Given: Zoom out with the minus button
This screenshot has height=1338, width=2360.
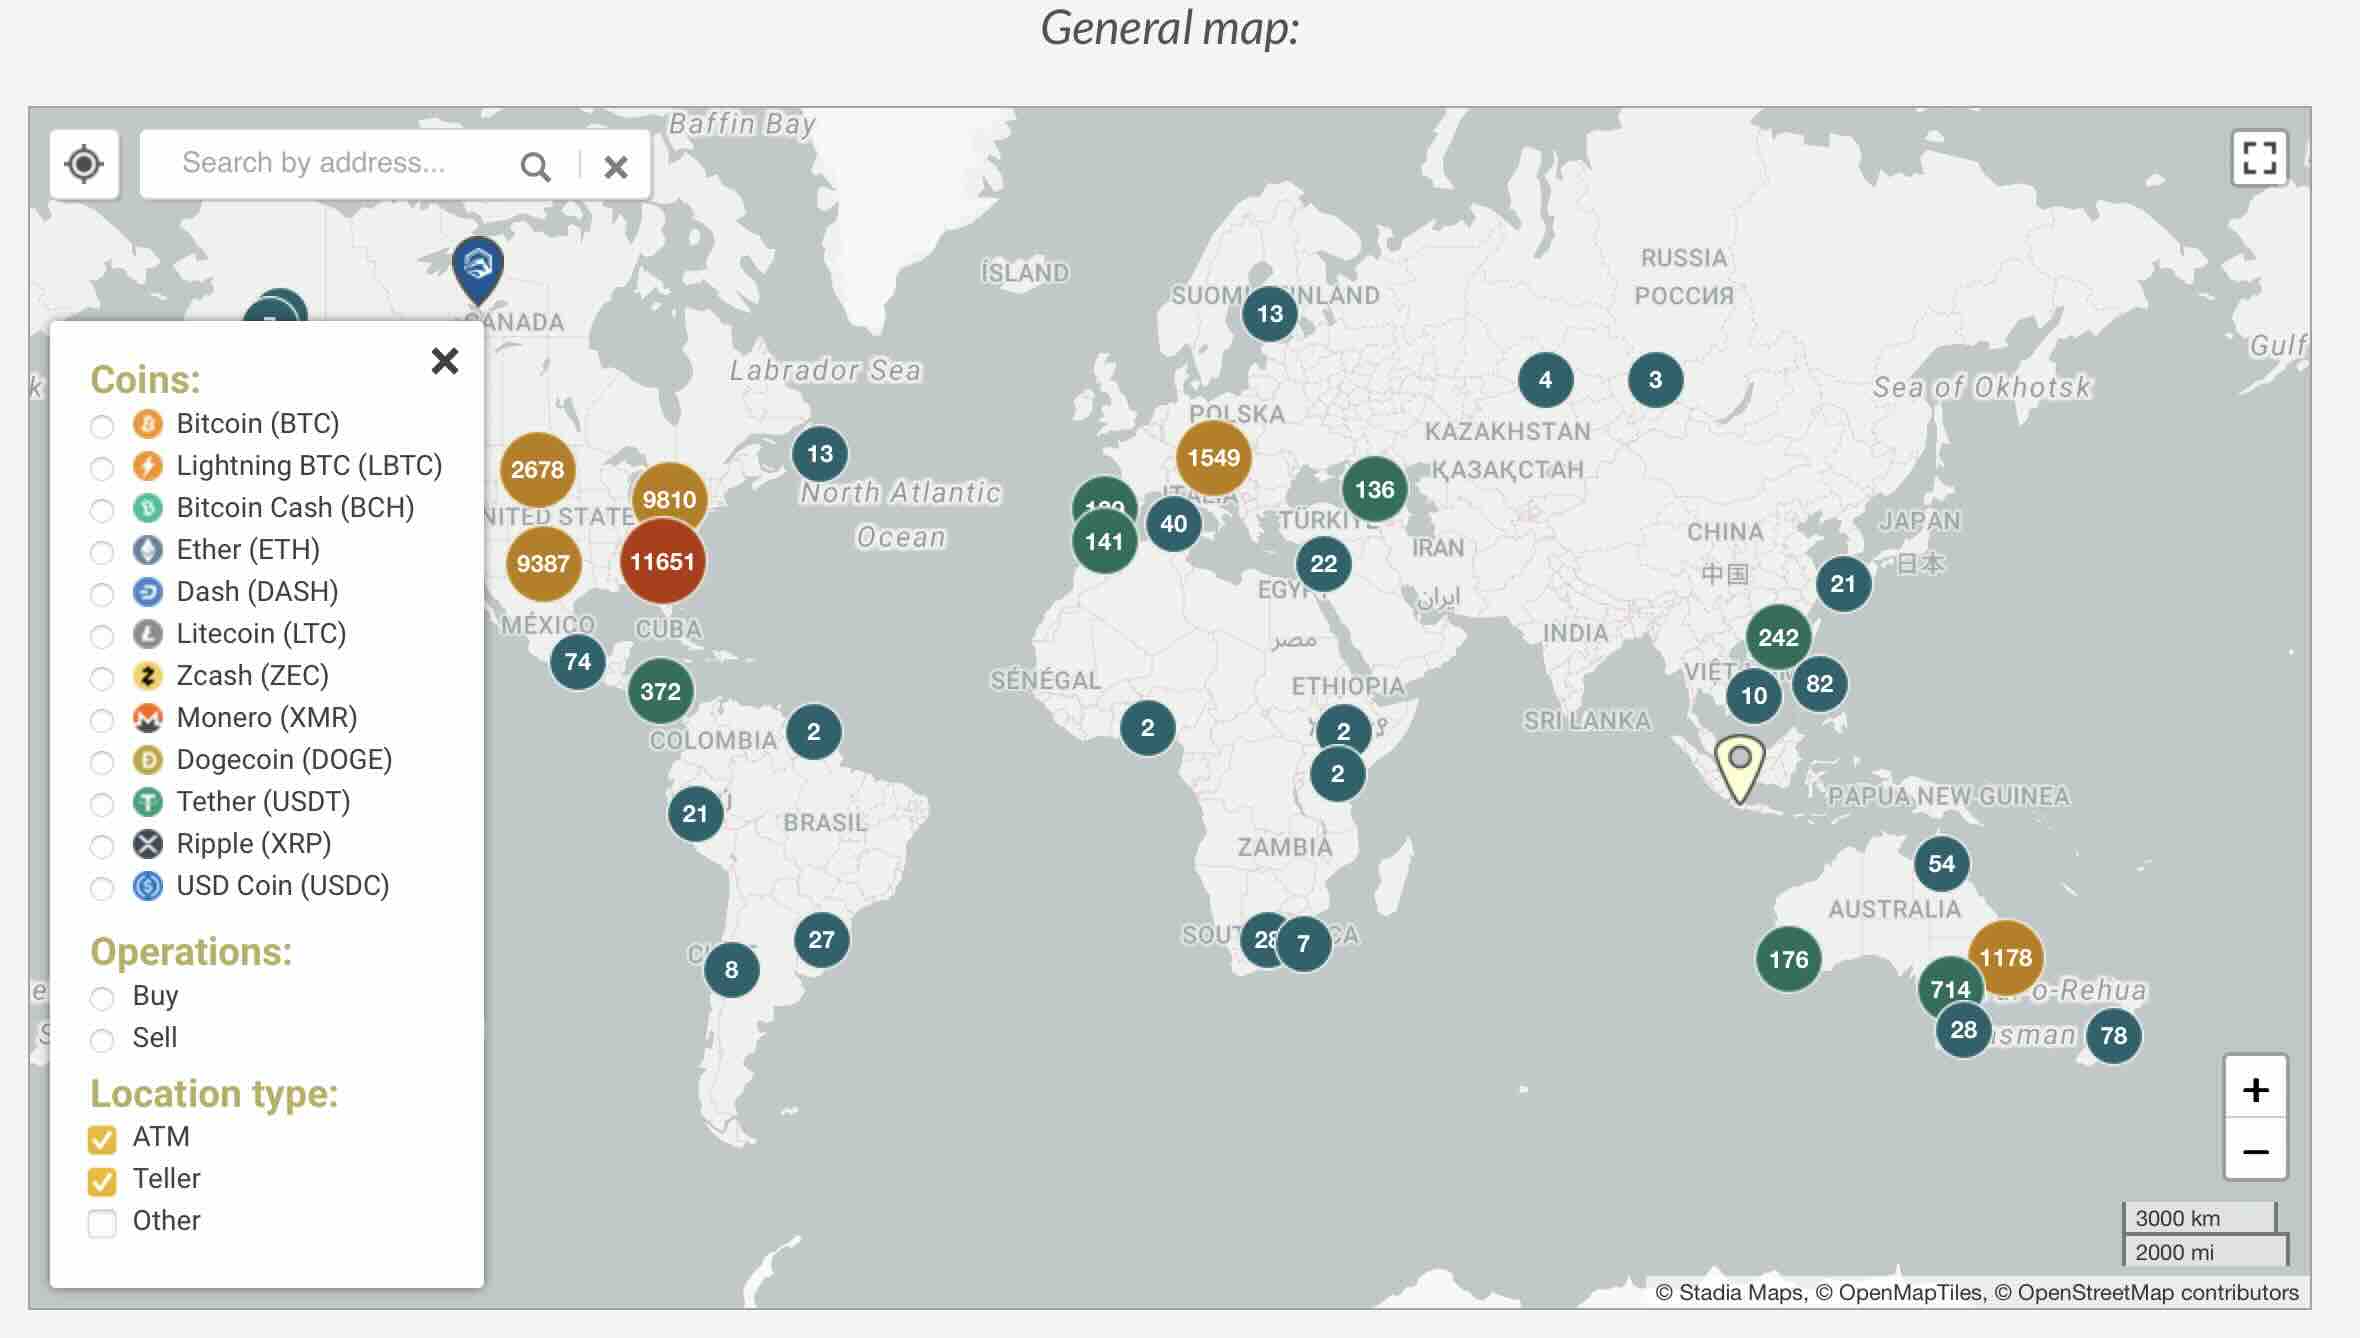Looking at the screenshot, I should pos(2255,1151).
